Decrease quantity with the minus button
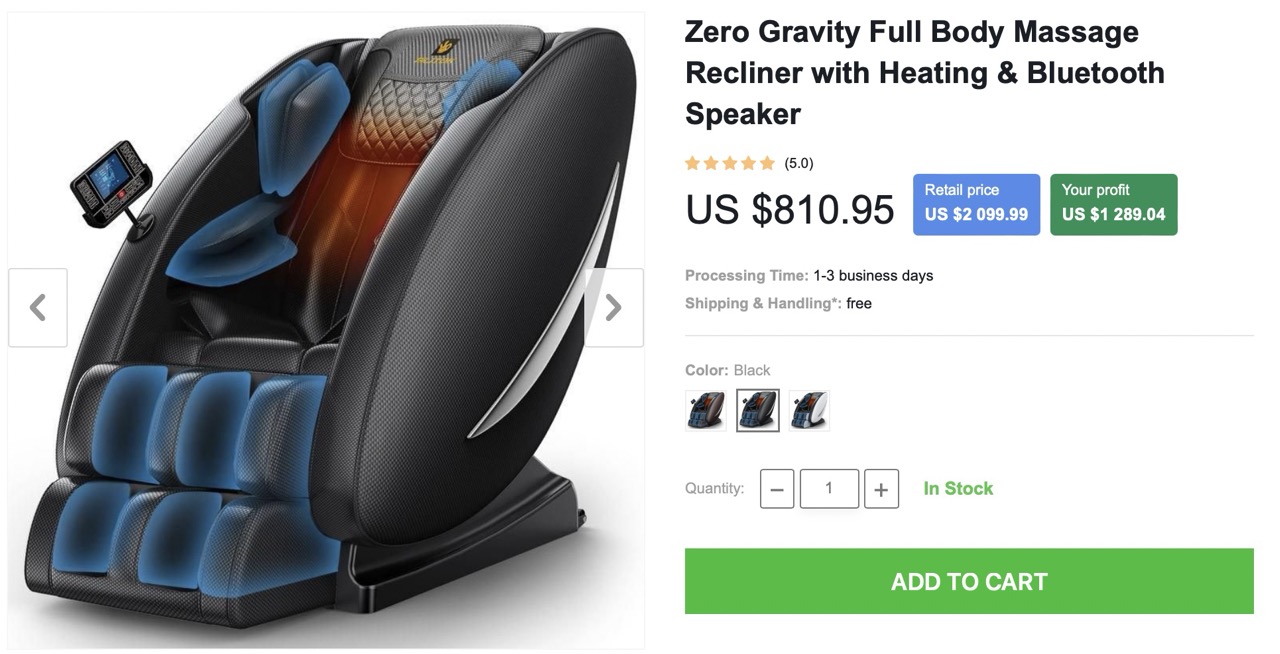 (777, 489)
